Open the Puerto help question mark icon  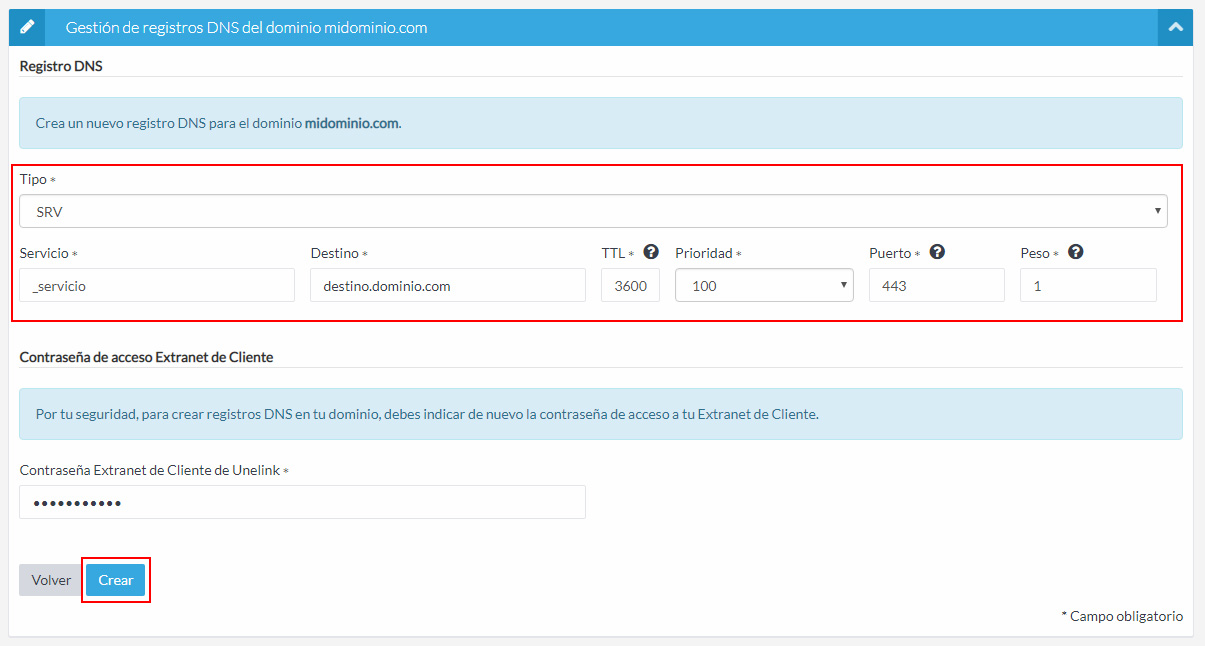point(937,252)
